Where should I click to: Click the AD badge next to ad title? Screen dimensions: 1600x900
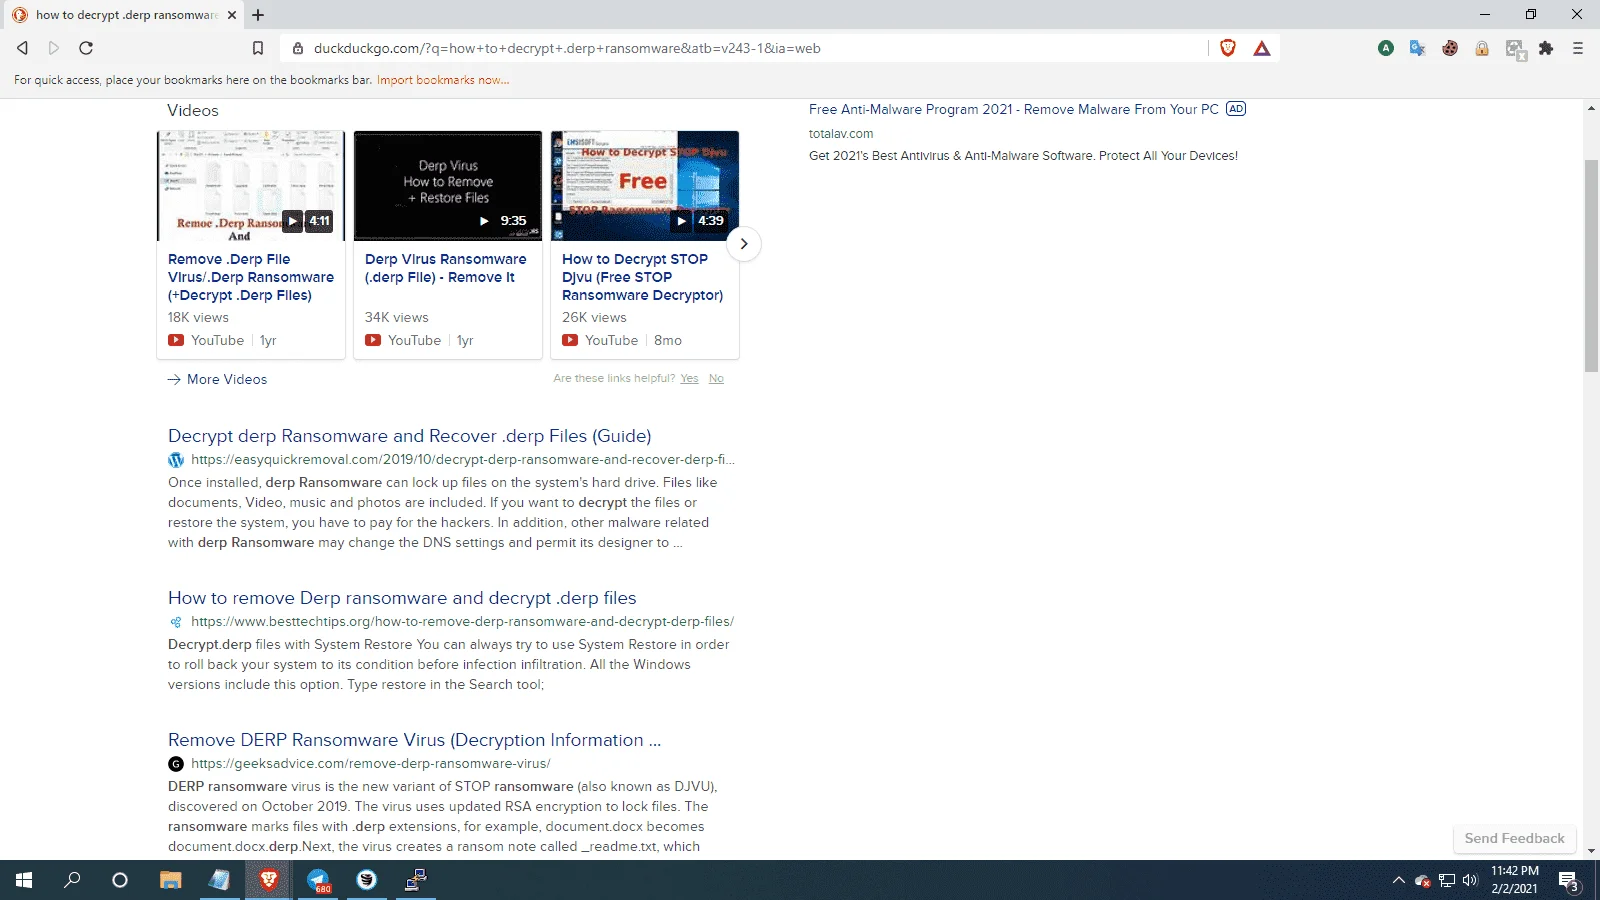pyautogui.click(x=1236, y=109)
